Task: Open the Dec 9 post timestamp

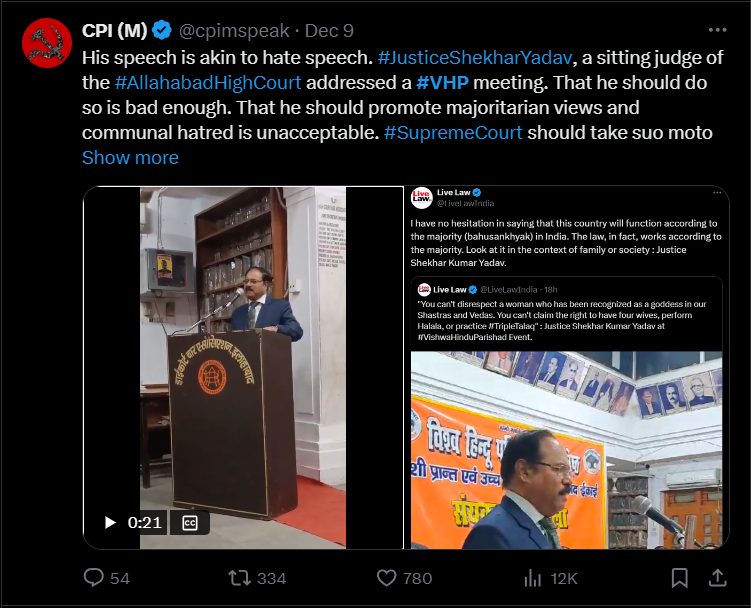Action: [329, 31]
